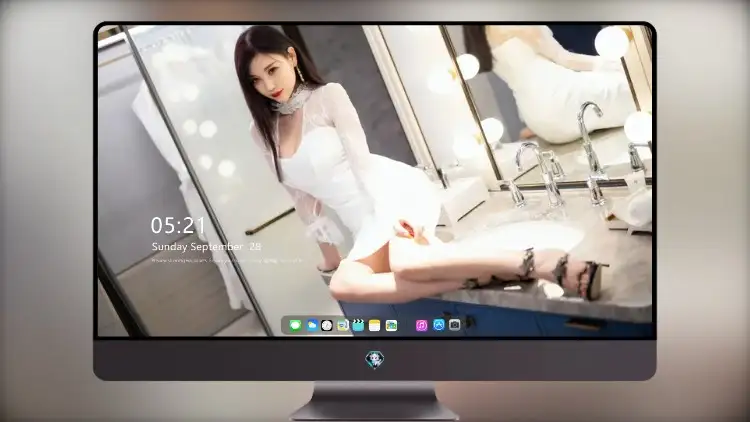The image size is (750, 422).
Task: Open the pink Music app in the dock
Action: point(421,325)
